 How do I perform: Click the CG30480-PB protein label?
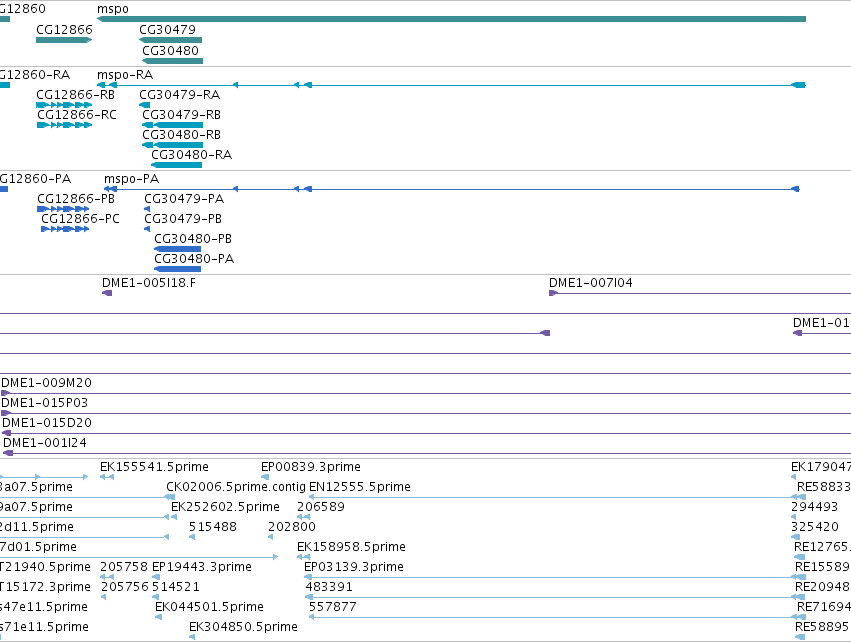[193, 239]
